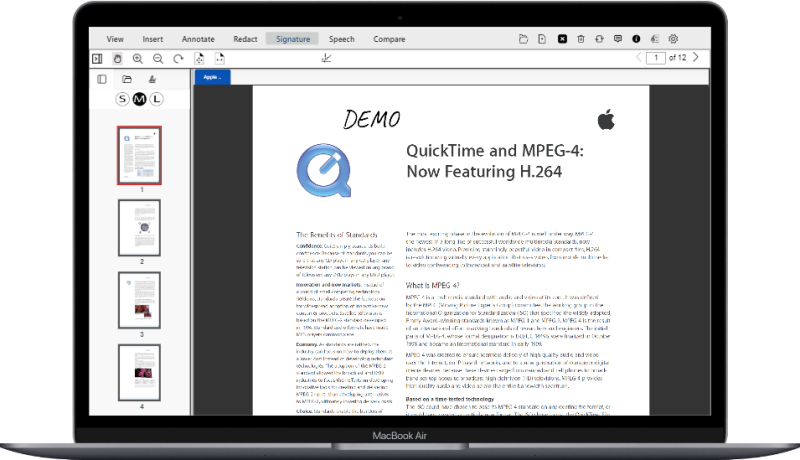Viewport: 800px width, 460px height.
Task: Click the zoom out magnifier
Action: tap(158, 59)
